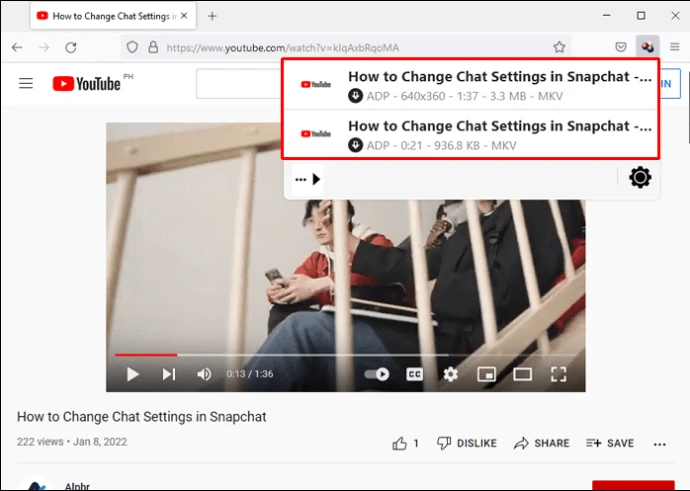Play the video
This screenshot has height=491, width=690.
[132, 374]
